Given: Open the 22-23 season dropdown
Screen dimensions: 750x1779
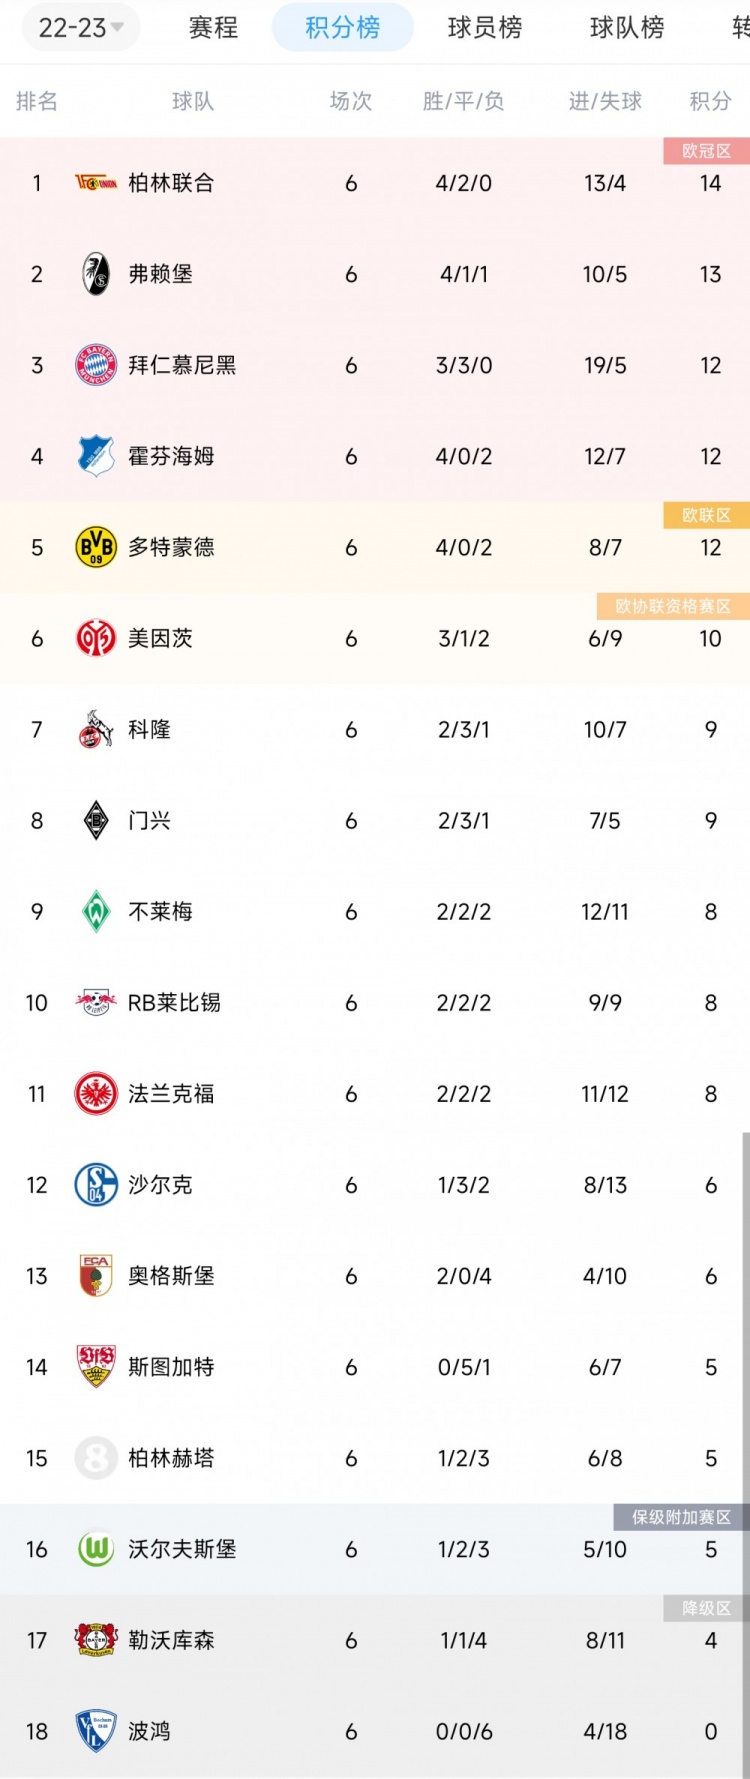Looking at the screenshot, I should pos(81,28).
